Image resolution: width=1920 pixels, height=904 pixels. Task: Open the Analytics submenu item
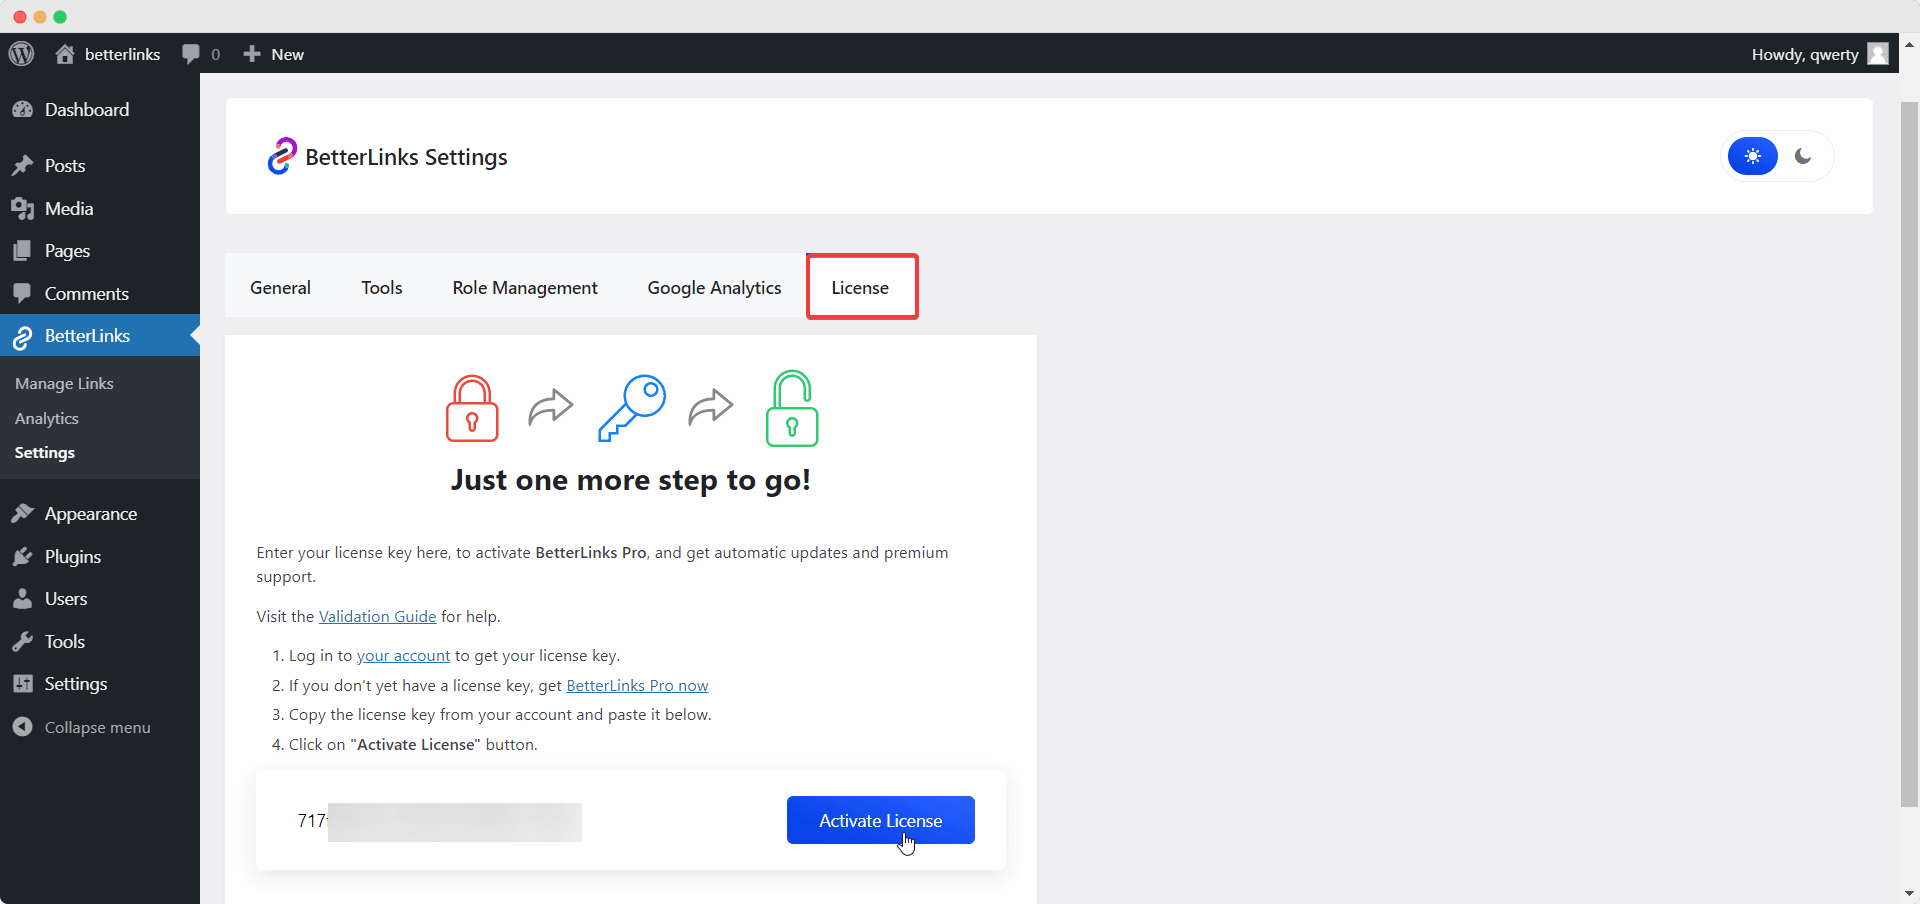[x=47, y=419]
